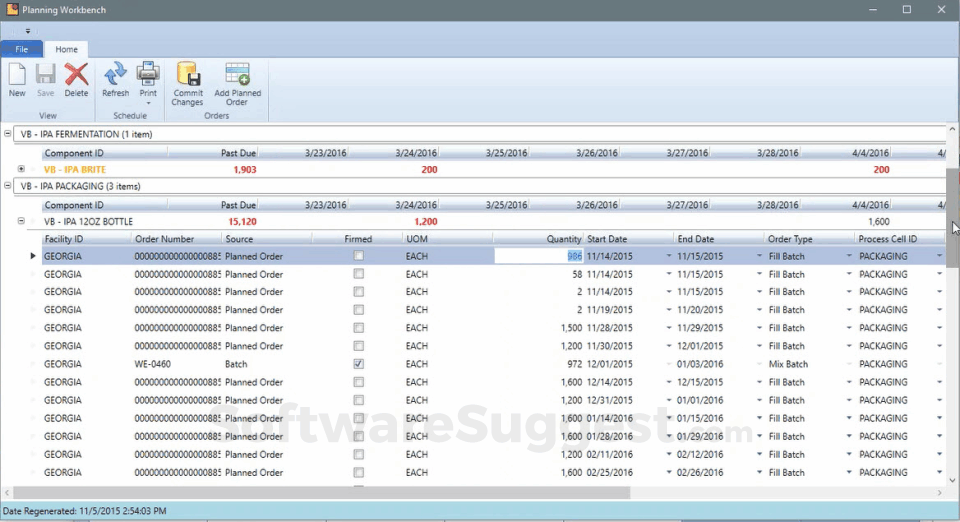Image resolution: width=960 pixels, height=522 pixels.
Task: Click the horizontal scrollbar at bottom
Action: [x=320, y=493]
